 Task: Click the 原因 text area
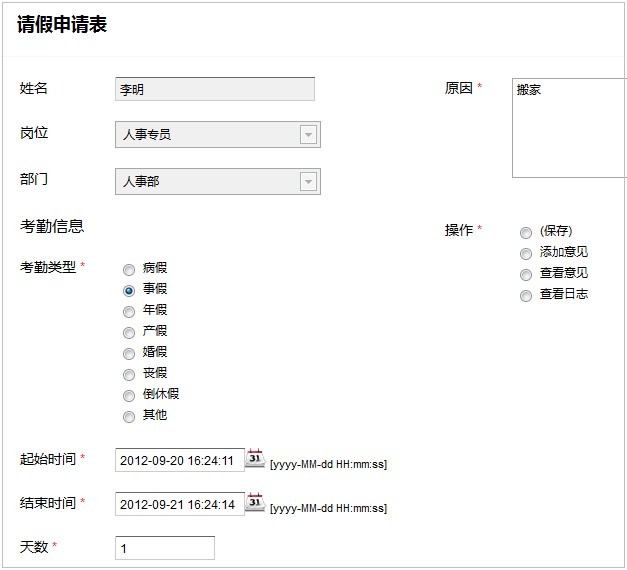(568, 128)
